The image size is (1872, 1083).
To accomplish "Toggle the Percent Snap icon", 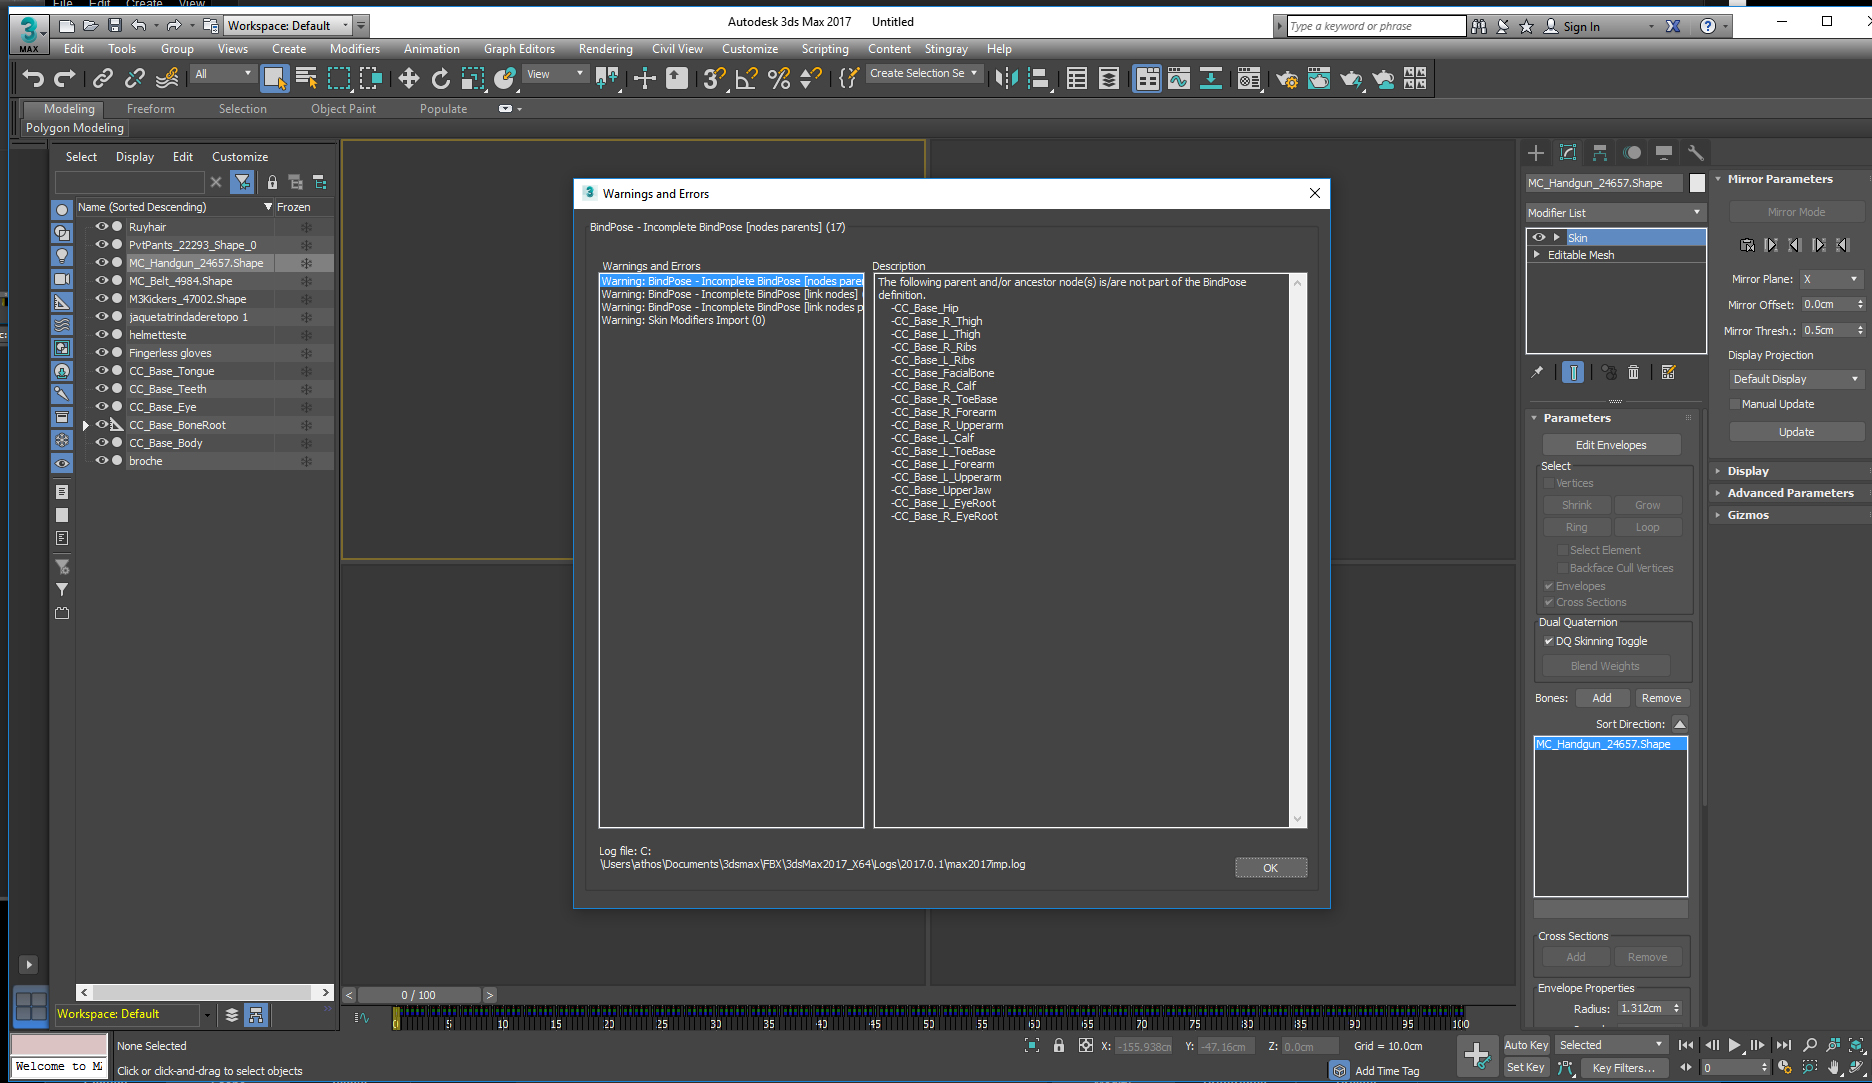I will click(779, 78).
